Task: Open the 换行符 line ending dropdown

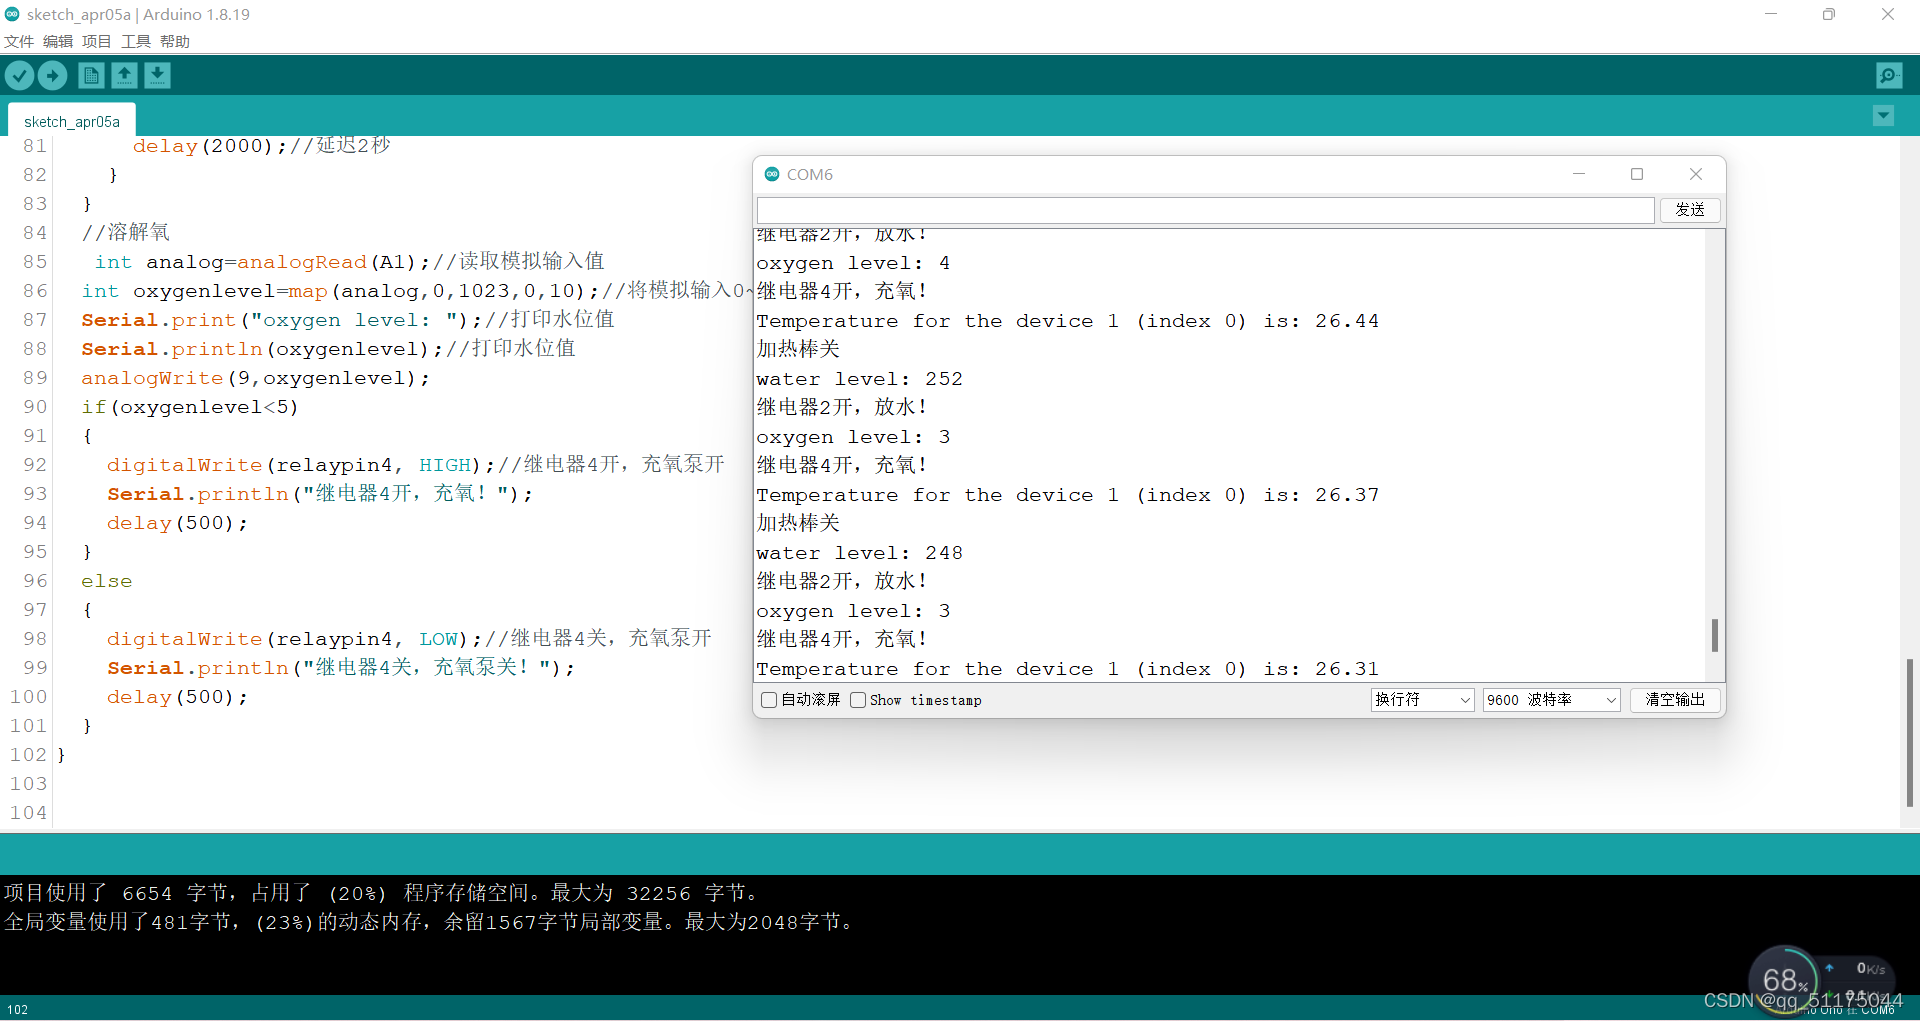Action: click(1422, 700)
